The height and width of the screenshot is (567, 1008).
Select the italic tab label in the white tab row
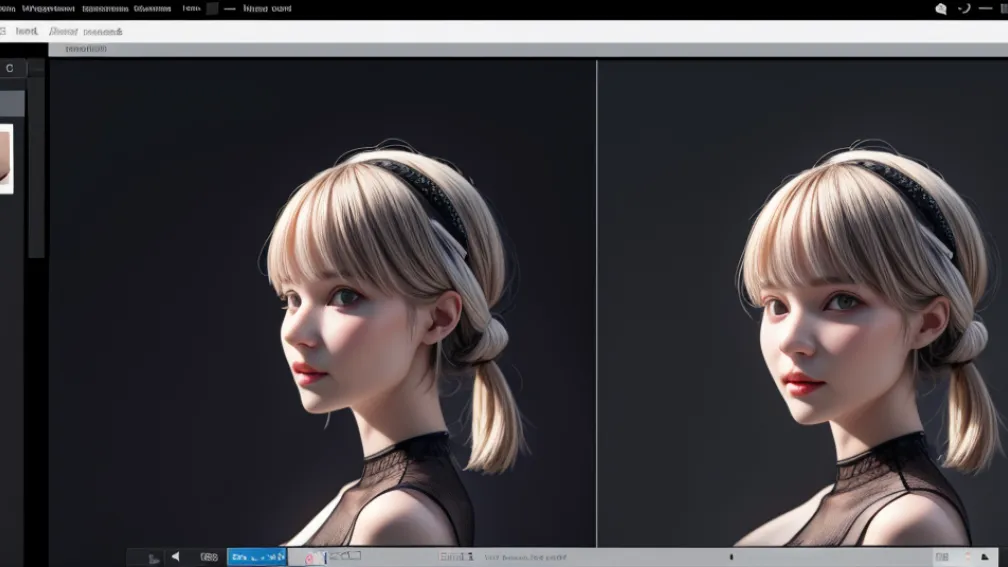63,31
